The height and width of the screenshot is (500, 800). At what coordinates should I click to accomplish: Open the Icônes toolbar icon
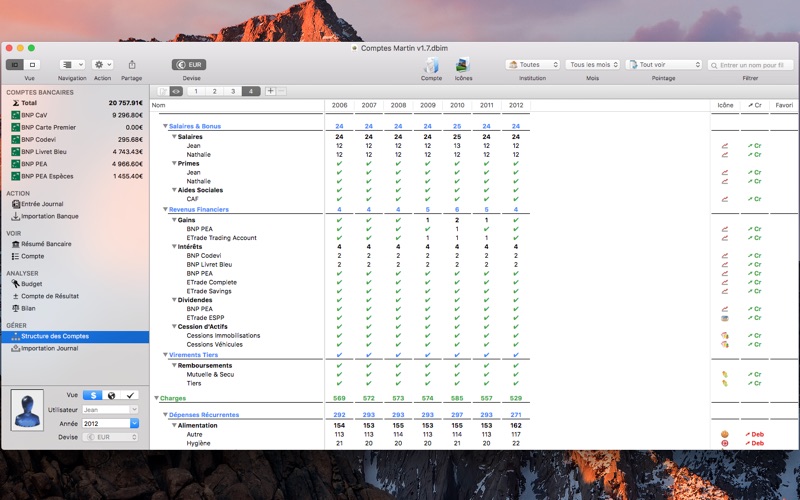463,65
